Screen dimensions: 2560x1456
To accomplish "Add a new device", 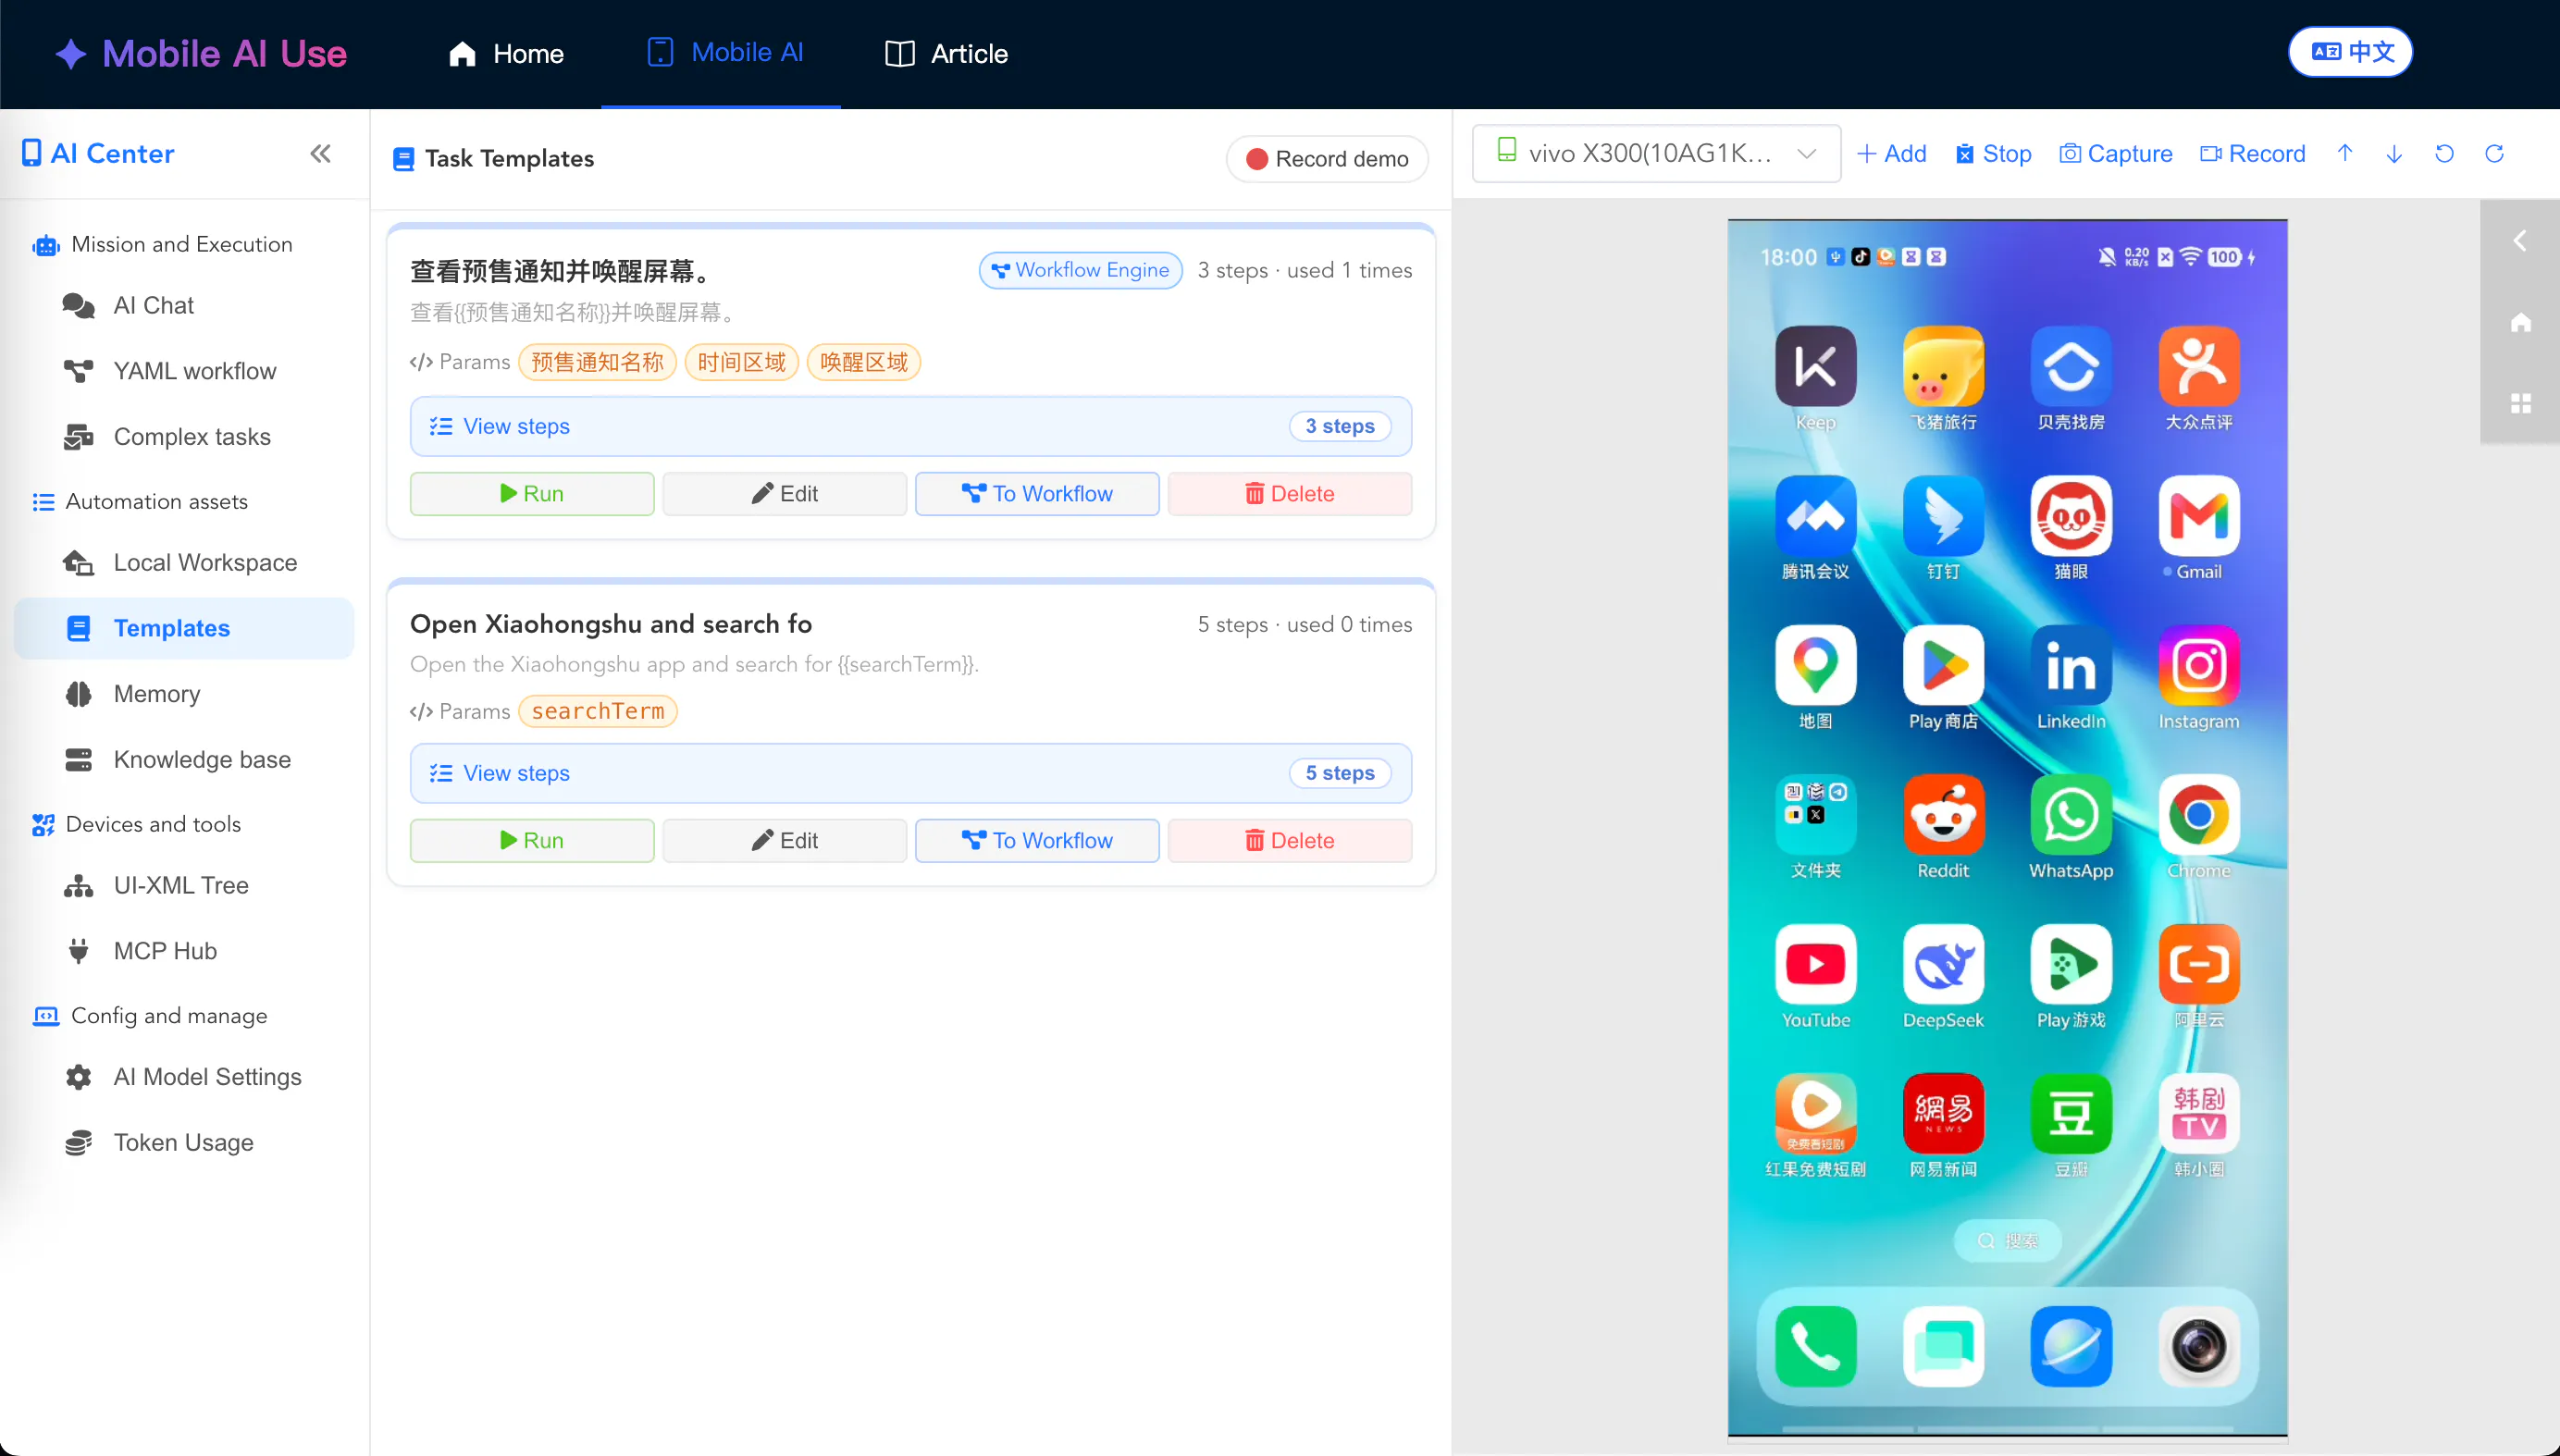I will pos(1891,154).
